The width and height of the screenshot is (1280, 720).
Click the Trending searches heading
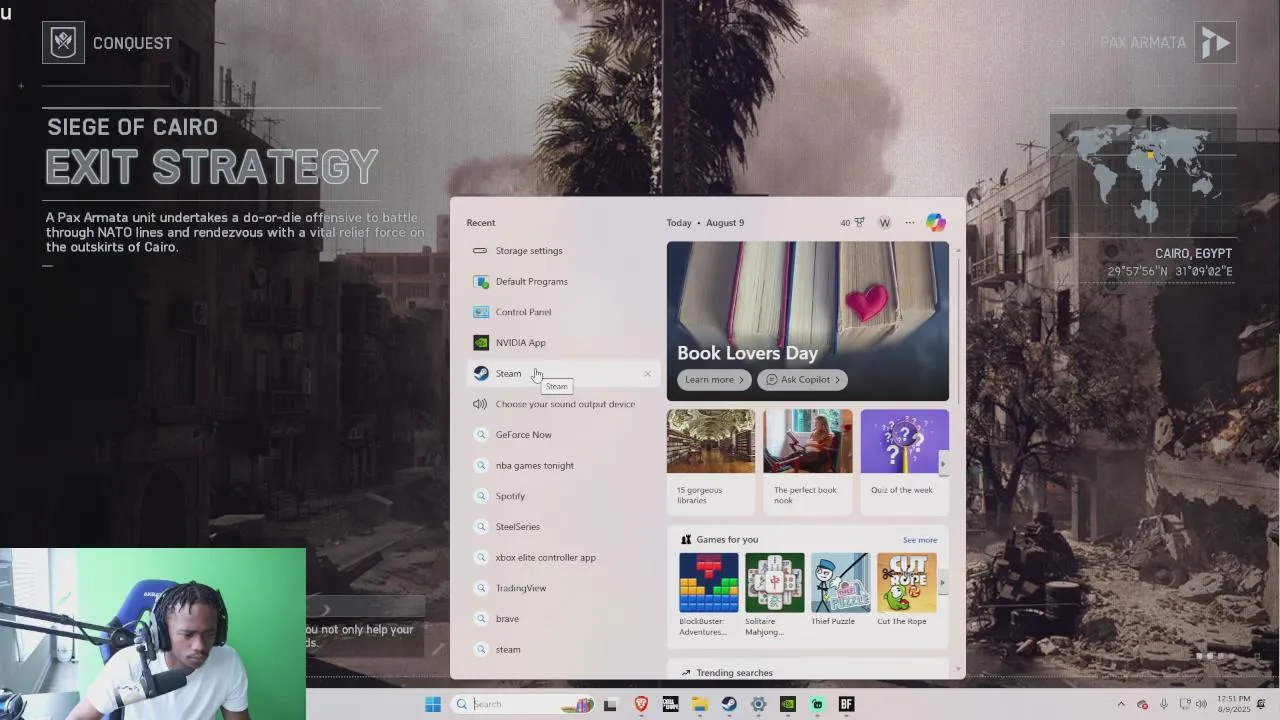734,673
